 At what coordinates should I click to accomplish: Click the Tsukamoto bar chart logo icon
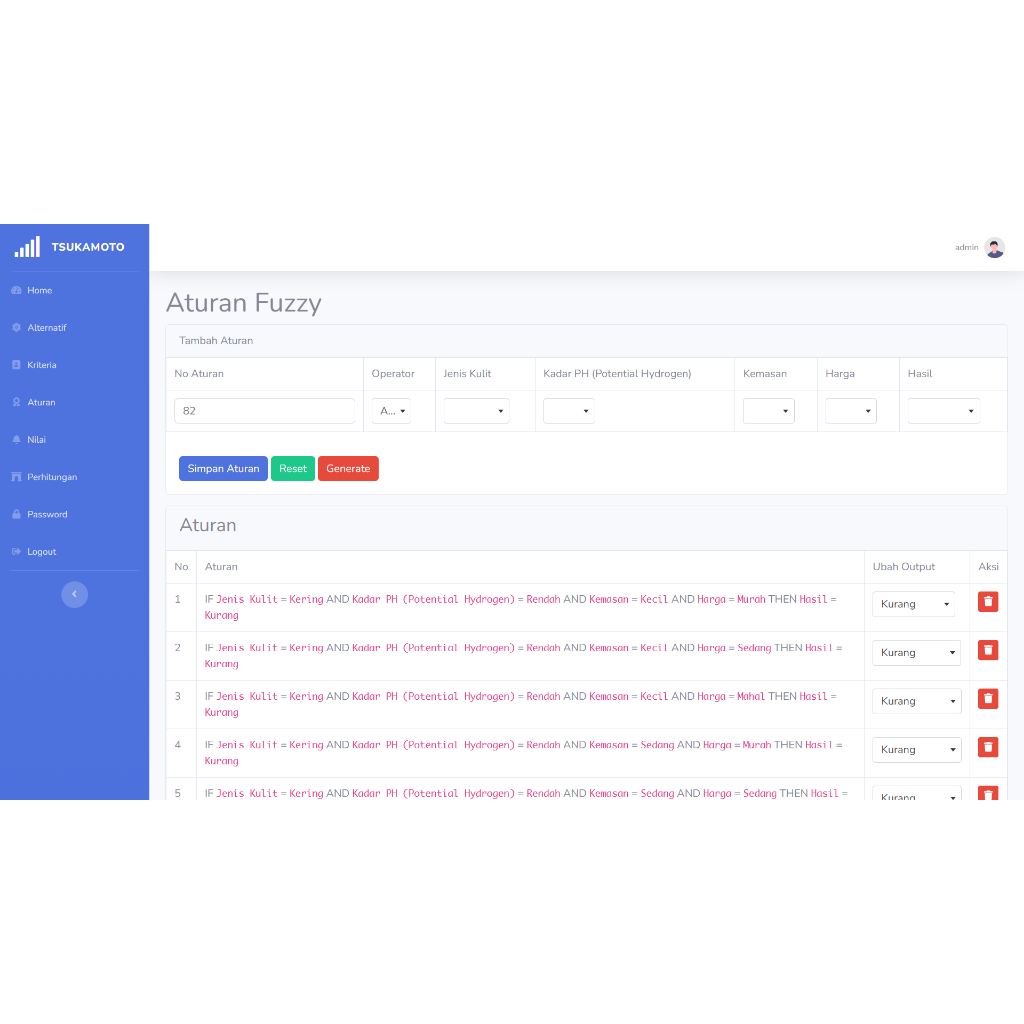coord(27,247)
